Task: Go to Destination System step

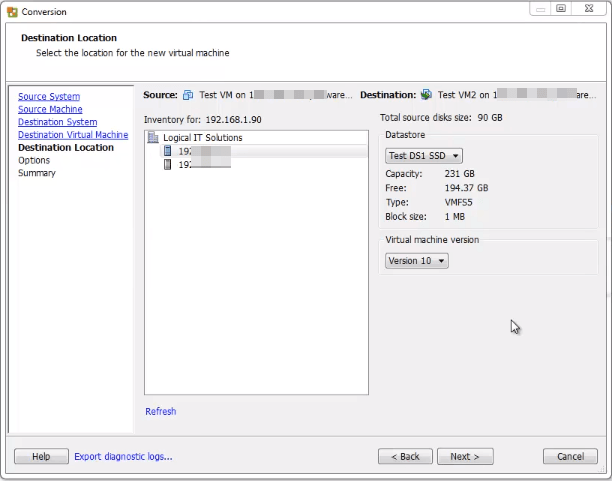Action: tap(58, 122)
